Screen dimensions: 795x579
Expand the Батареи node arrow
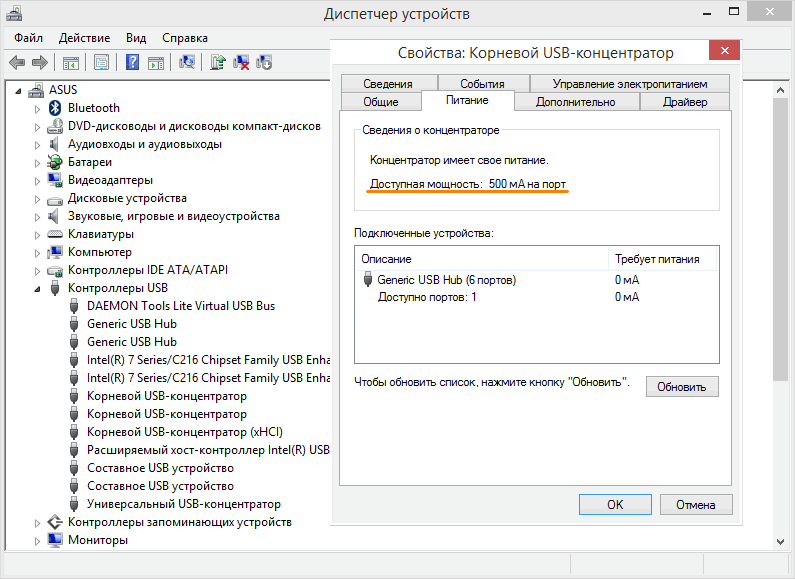tap(37, 163)
